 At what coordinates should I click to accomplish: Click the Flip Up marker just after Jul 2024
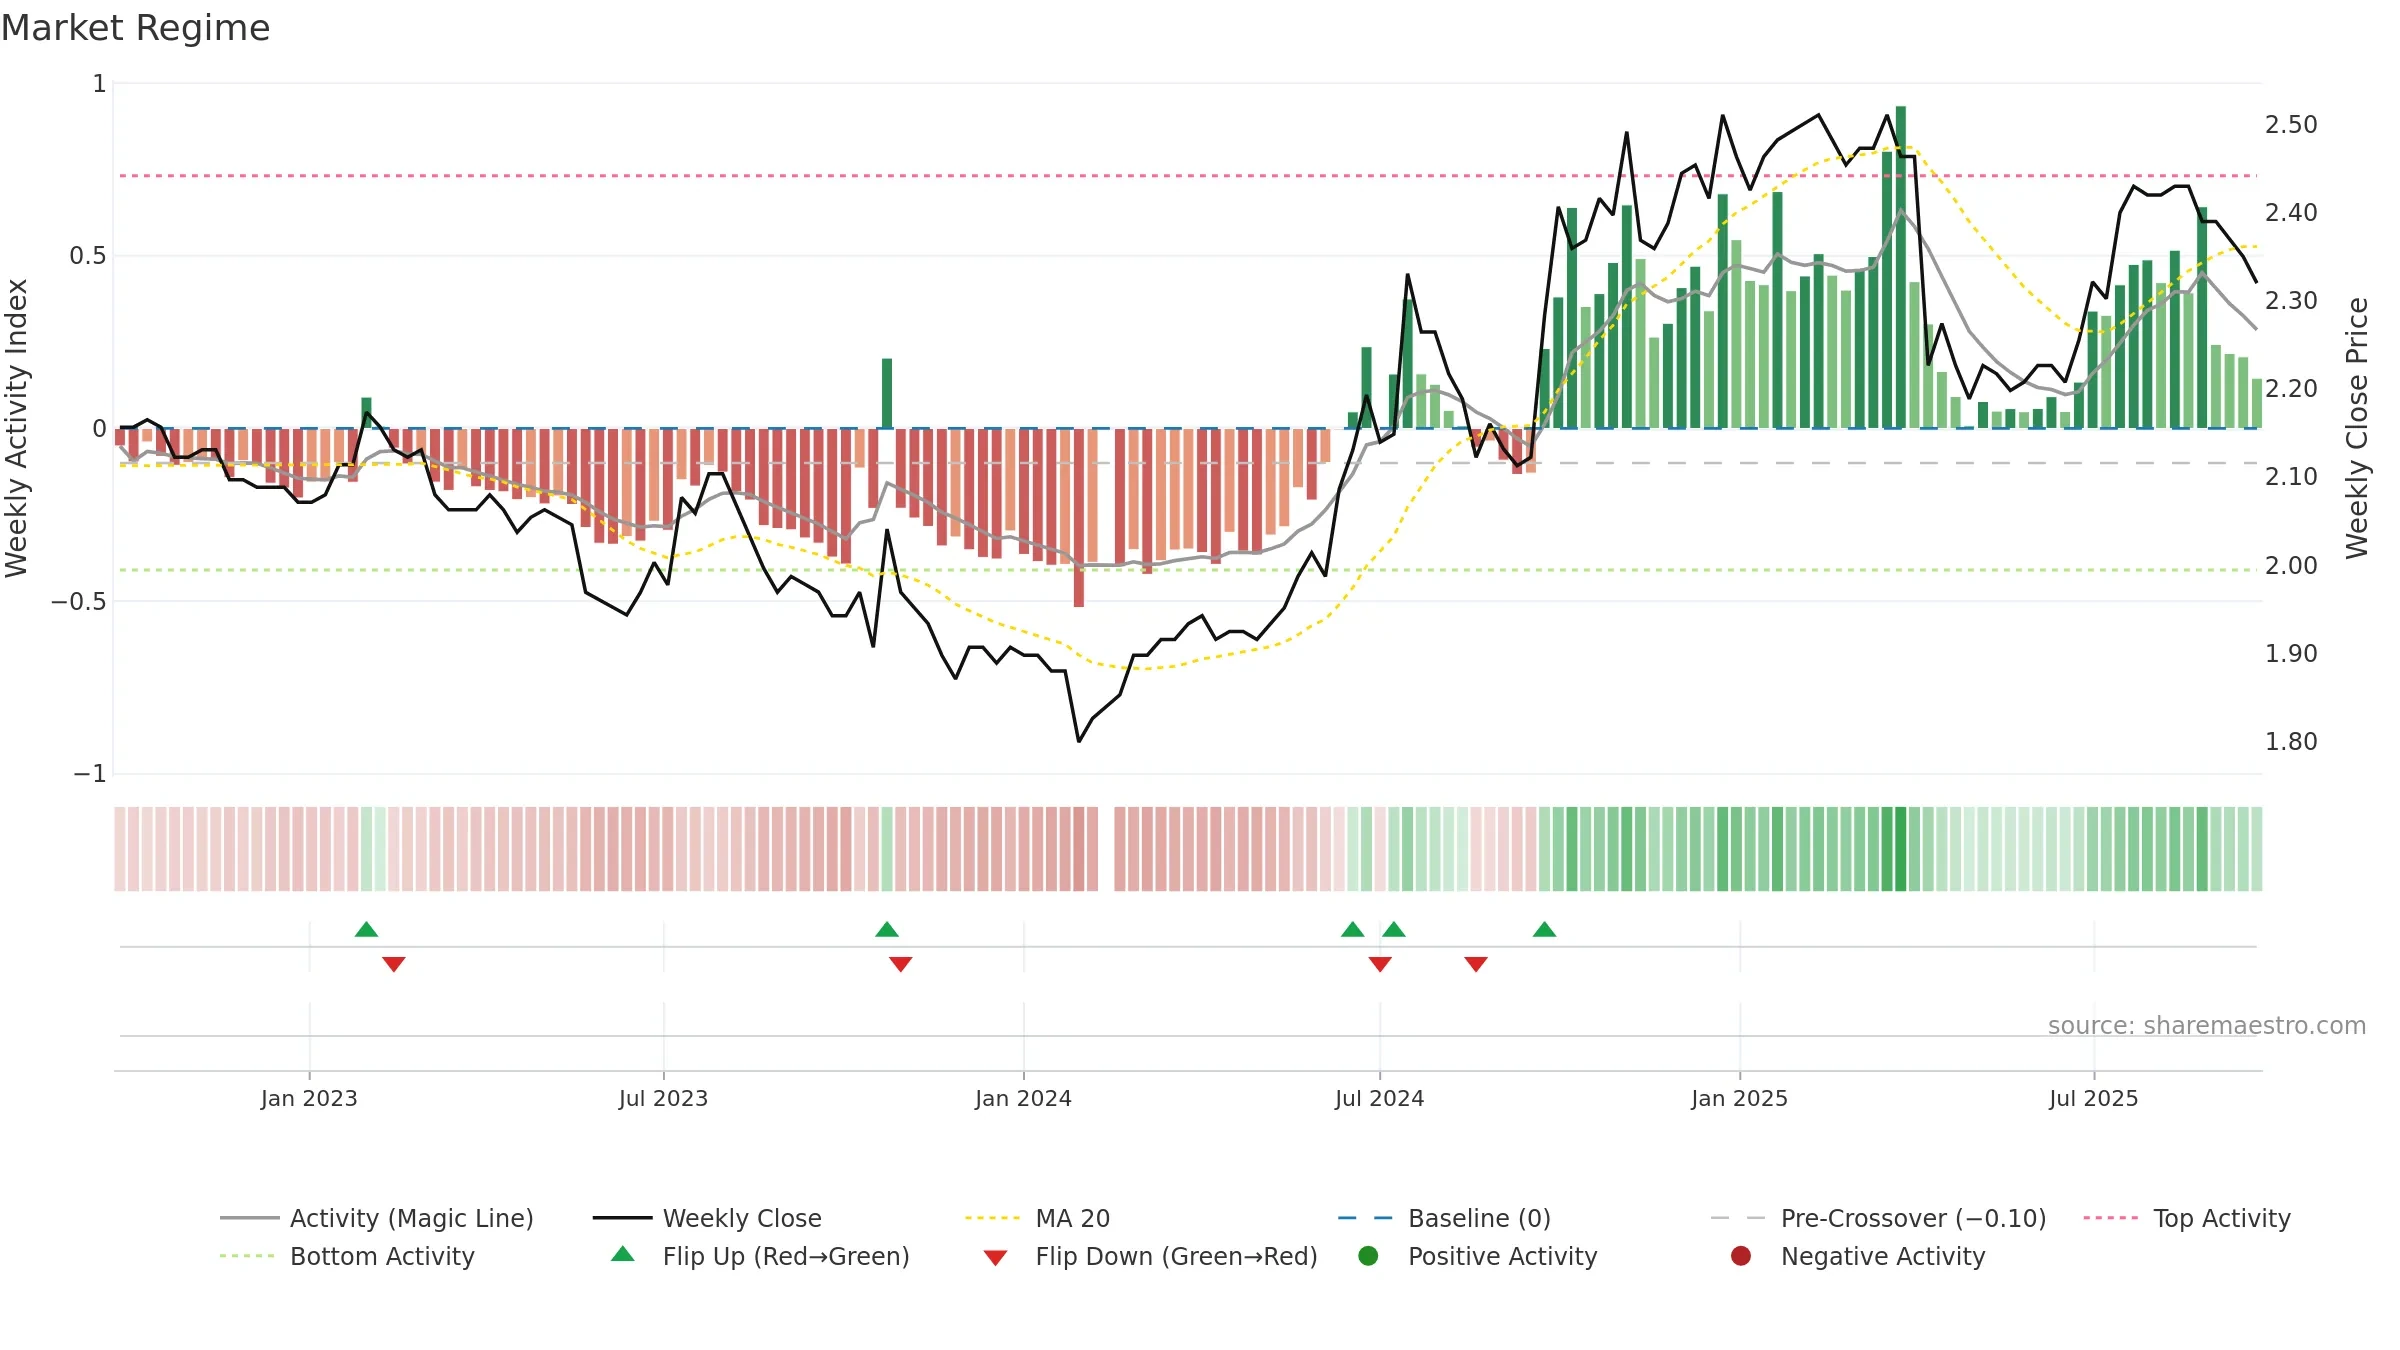[1394, 929]
